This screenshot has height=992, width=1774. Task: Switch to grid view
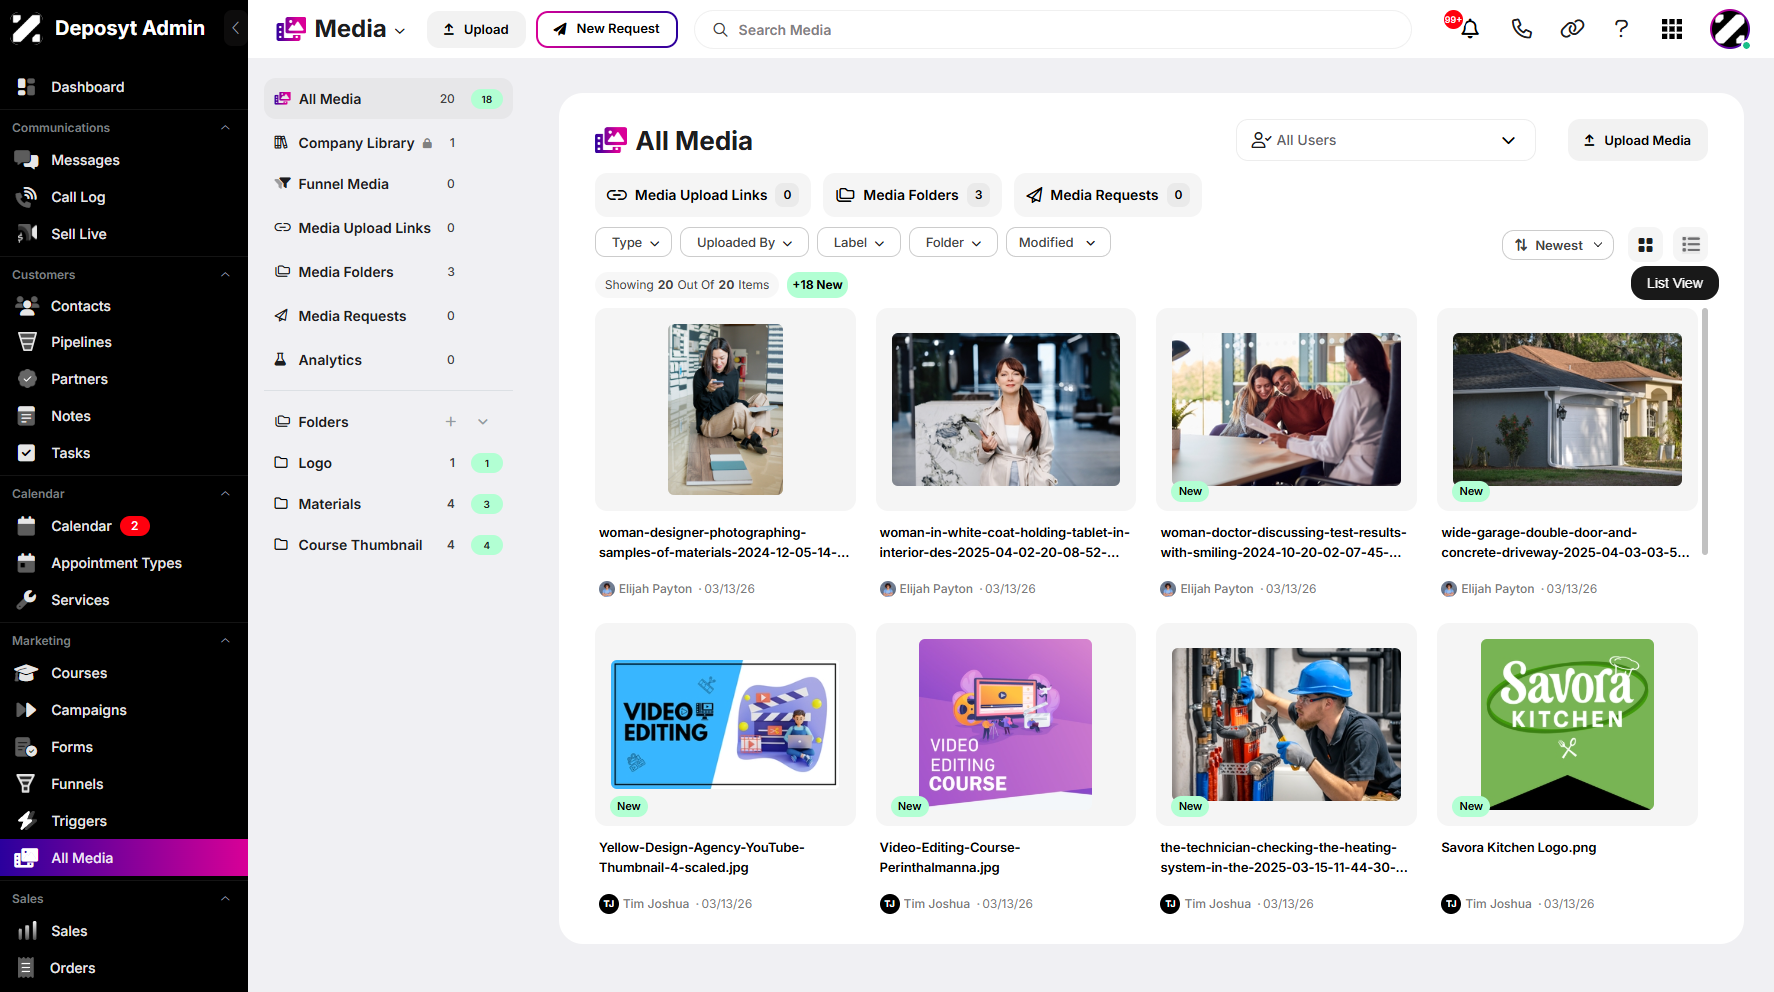pyautogui.click(x=1645, y=245)
